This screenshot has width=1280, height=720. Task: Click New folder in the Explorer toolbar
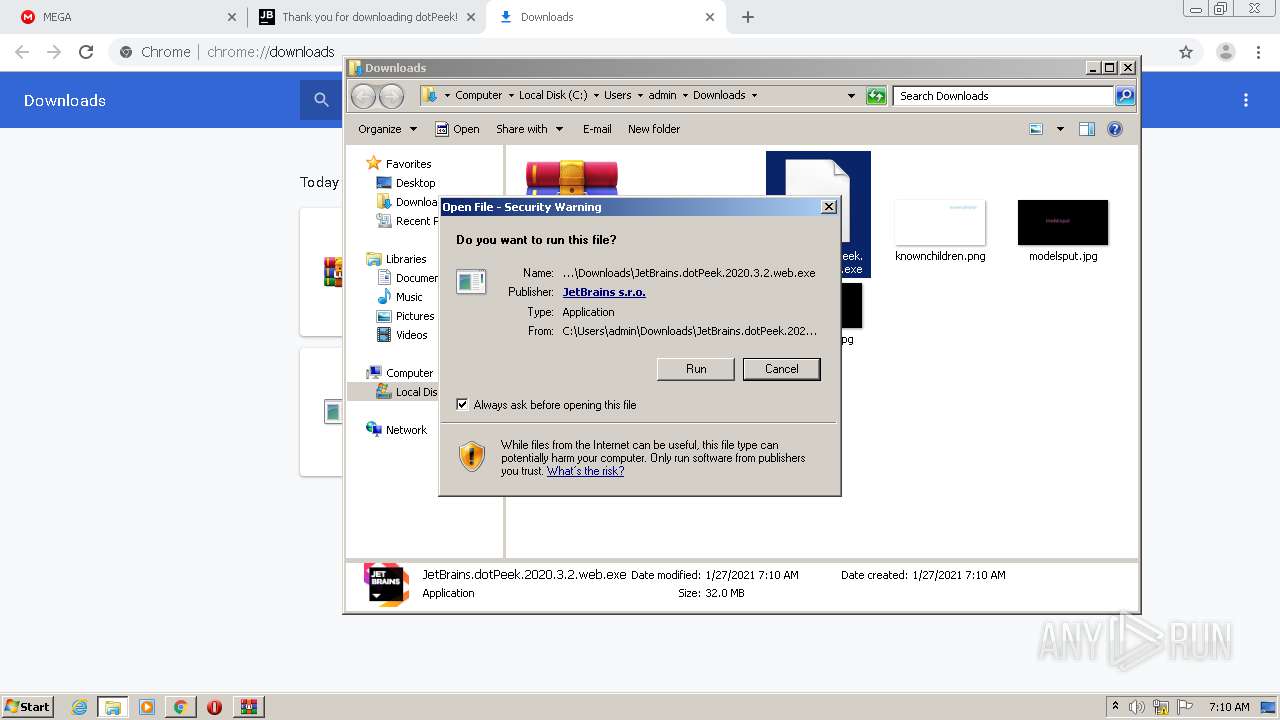(x=654, y=129)
